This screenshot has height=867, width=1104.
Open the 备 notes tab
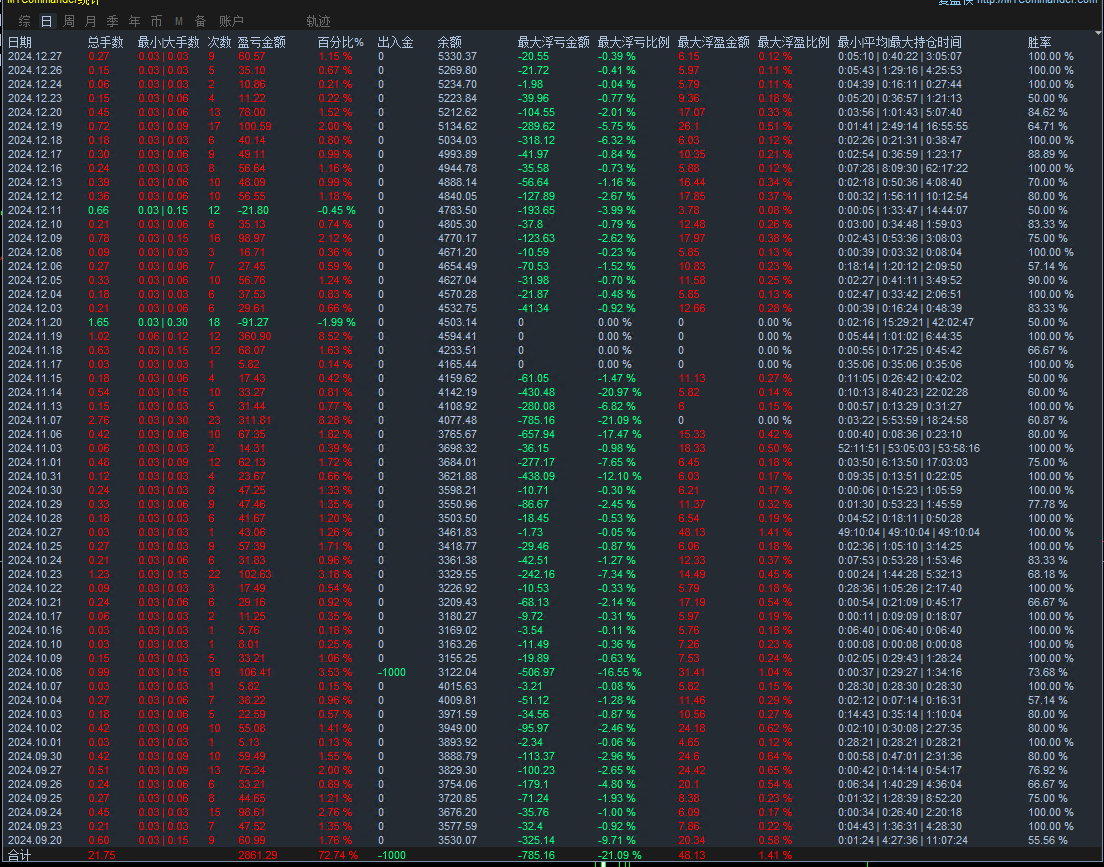(201, 21)
